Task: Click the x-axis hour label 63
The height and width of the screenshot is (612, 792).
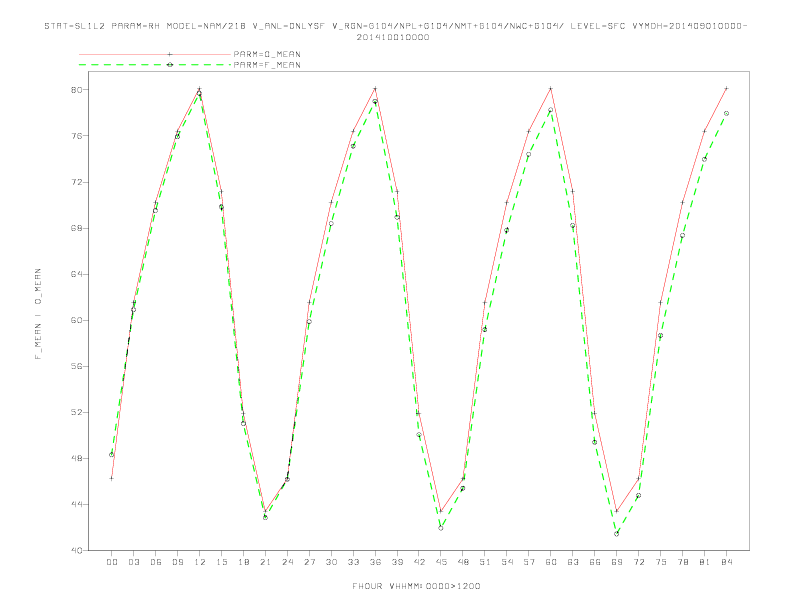Action: tap(573, 562)
